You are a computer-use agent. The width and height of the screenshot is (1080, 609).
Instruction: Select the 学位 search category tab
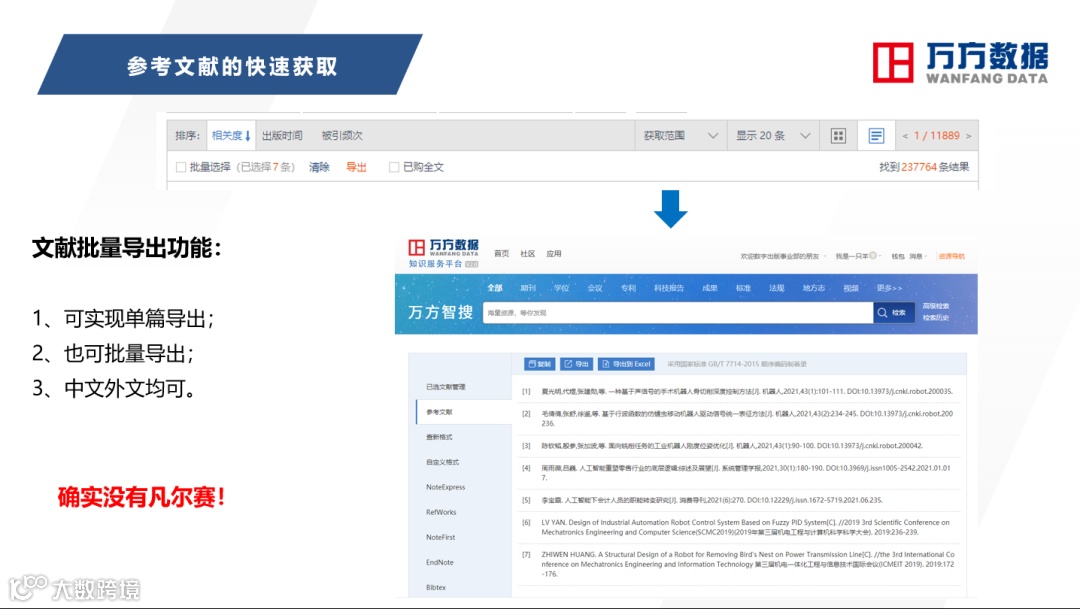click(561, 288)
